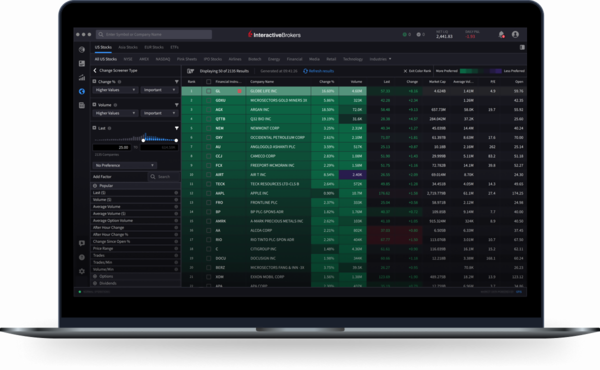Tick the checkbox for the GL row
Screen dimensions: 600x370
tap(209, 91)
